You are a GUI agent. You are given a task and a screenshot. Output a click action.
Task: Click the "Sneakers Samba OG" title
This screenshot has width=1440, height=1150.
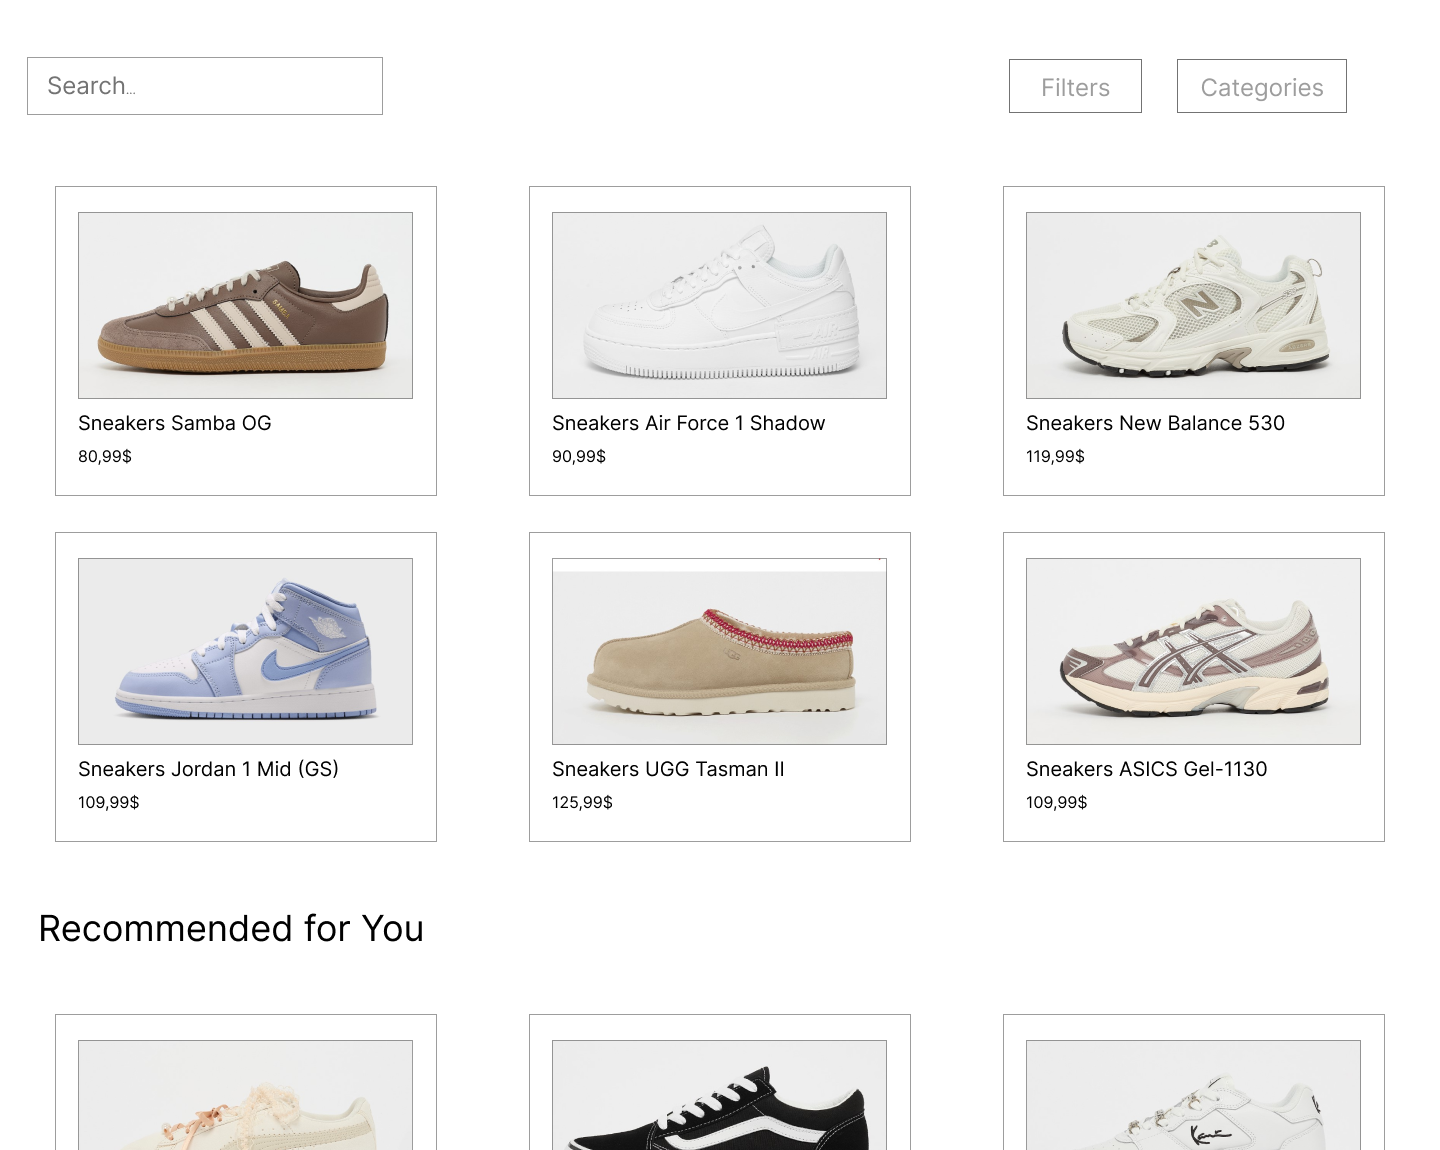[x=175, y=423]
